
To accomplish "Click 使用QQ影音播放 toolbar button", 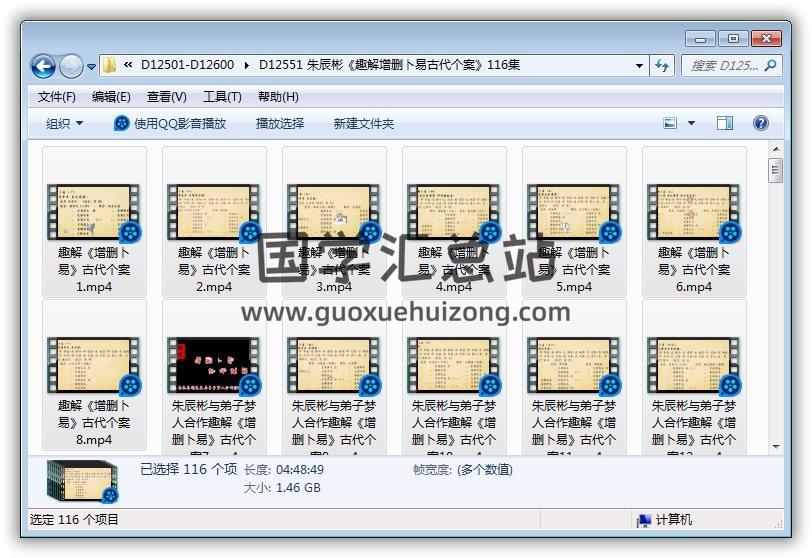I will click(x=170, y=123).
